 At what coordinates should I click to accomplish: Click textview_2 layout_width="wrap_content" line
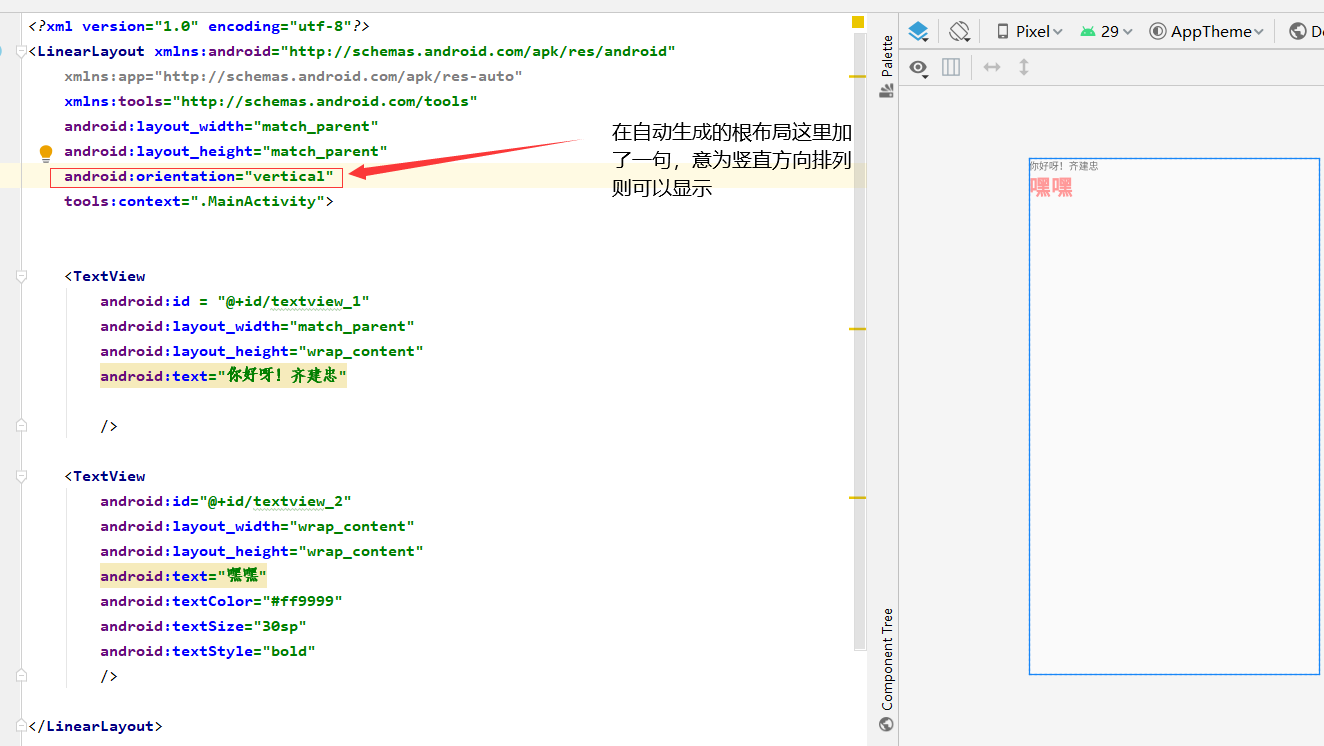tap(257, 526)
